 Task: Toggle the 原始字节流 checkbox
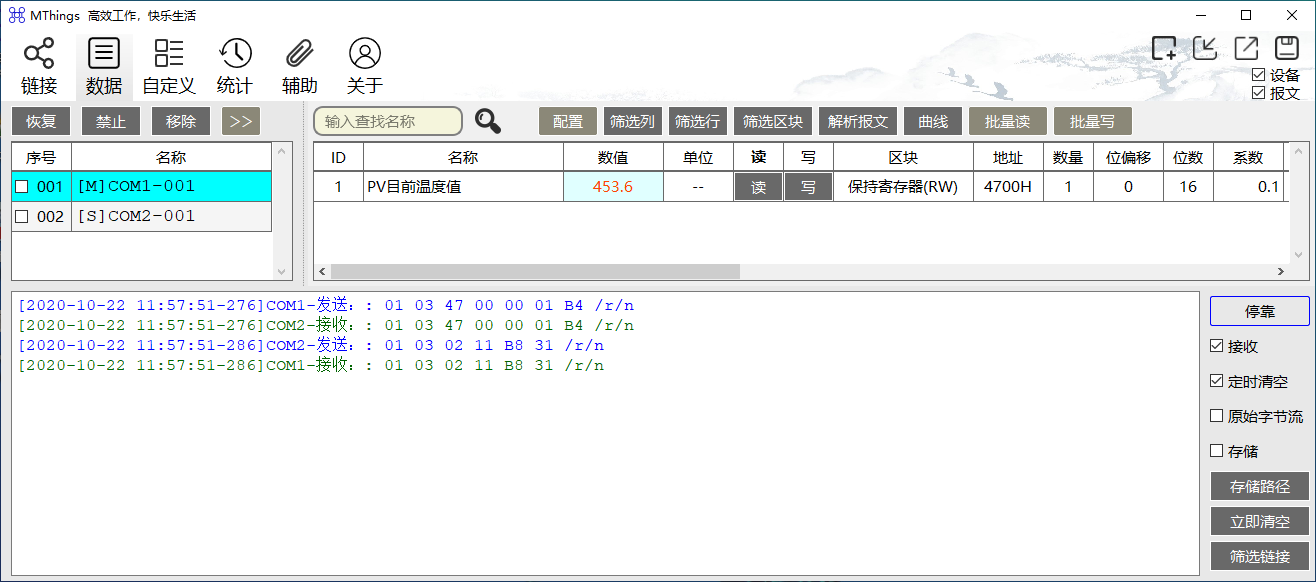click(x=1217, y=416)
